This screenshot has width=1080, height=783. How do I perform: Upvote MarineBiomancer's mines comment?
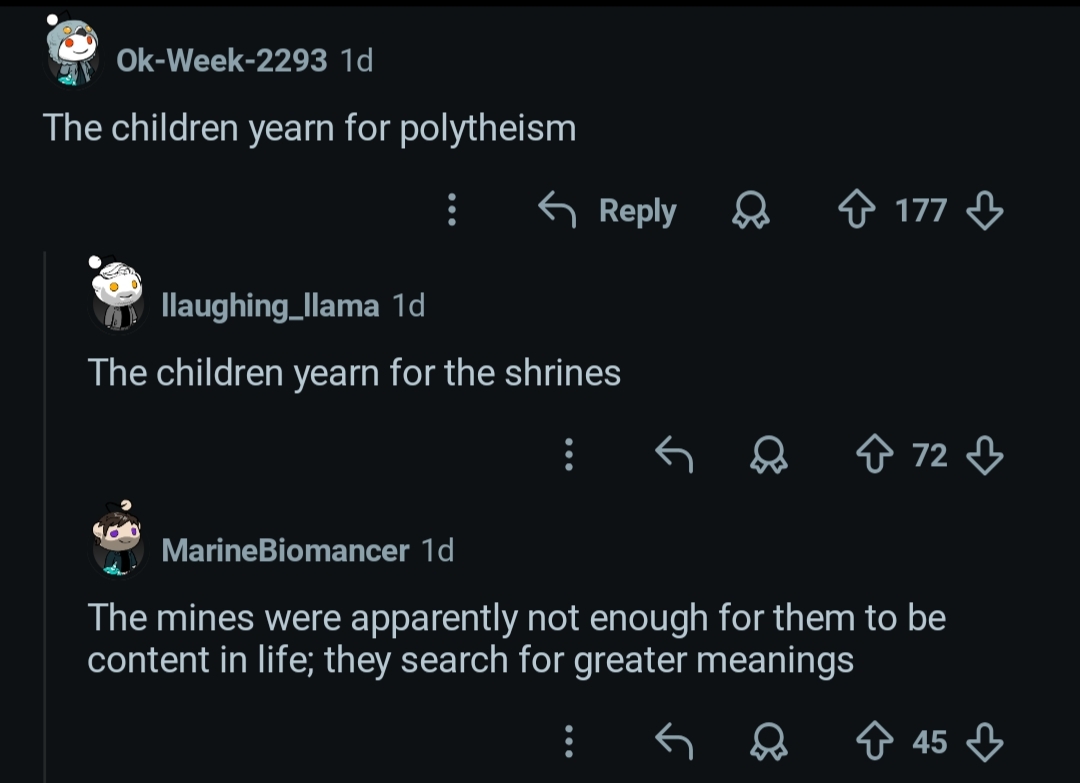click(x=877, y=741)
